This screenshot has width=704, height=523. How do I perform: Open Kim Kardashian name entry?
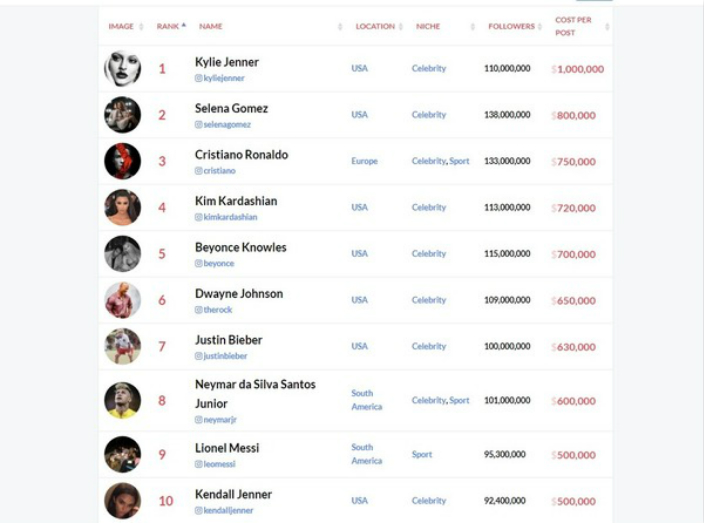click(x=236, y=201)
